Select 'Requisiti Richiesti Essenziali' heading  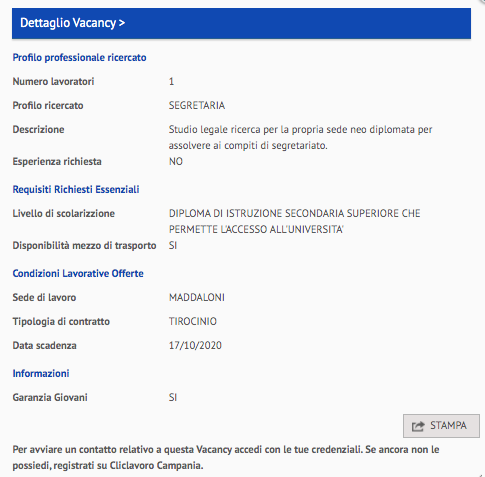pyautogui.click(x=76, y=190)
